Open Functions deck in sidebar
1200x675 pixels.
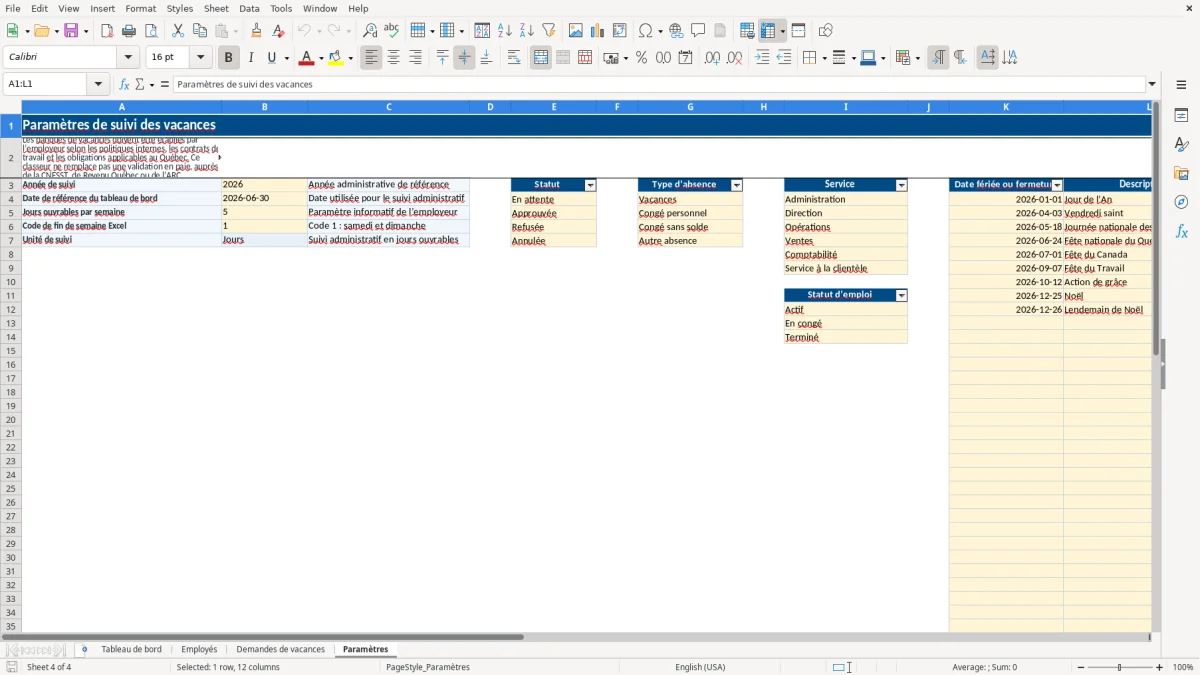(1181, 232)
